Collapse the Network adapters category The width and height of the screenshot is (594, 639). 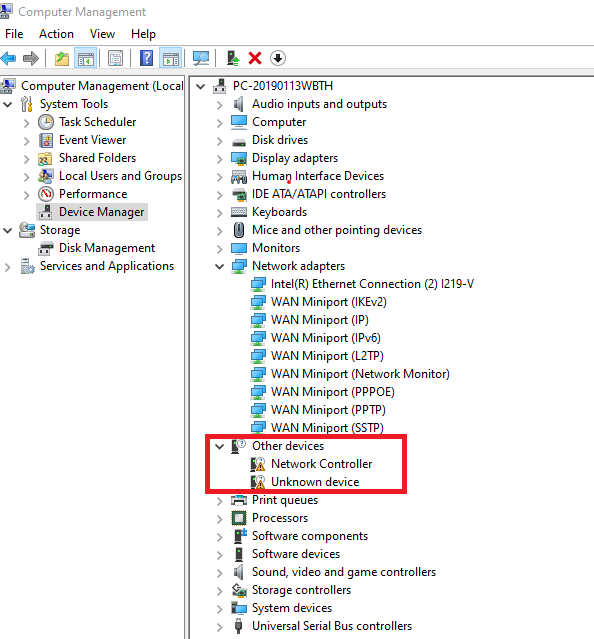[220, 267]
